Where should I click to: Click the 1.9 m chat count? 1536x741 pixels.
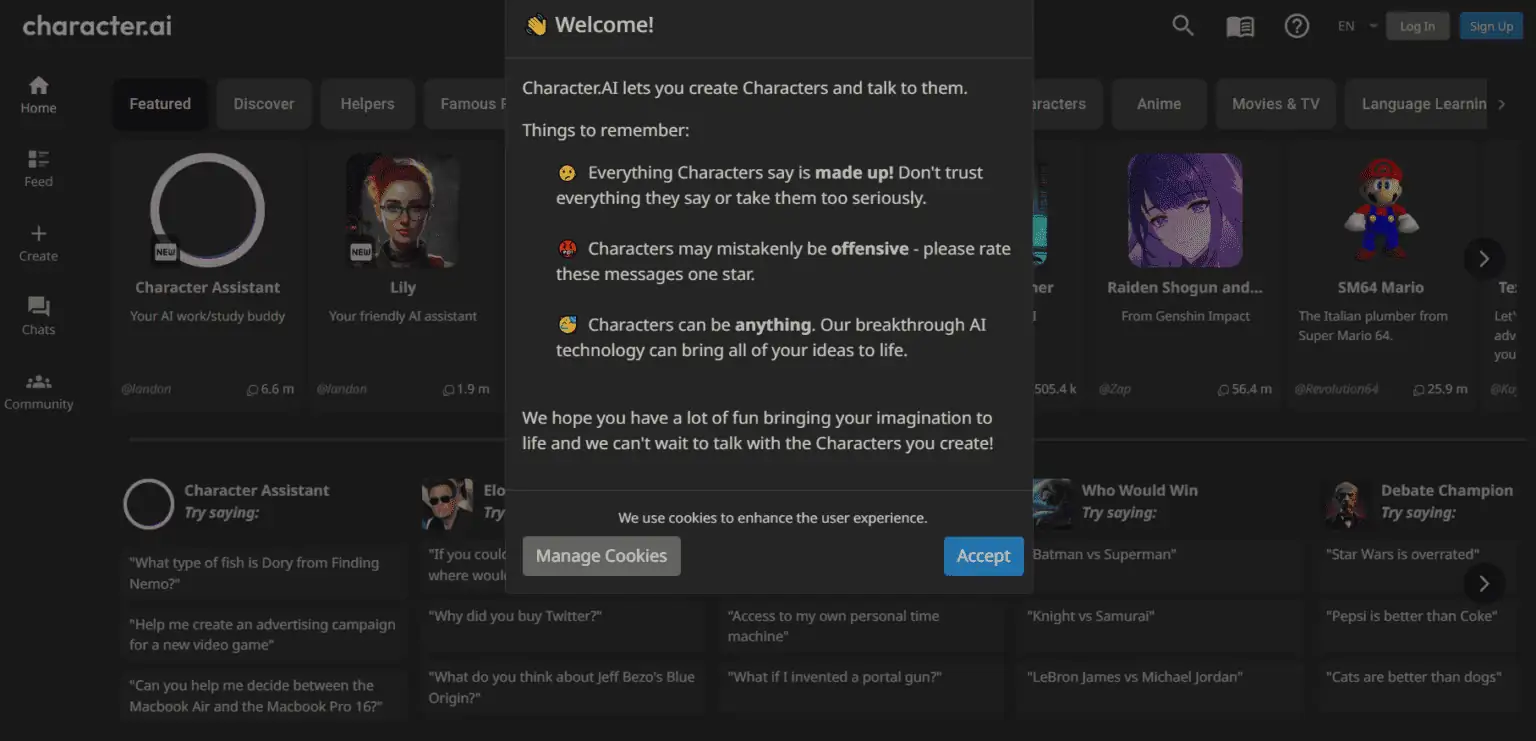[466, 389]
